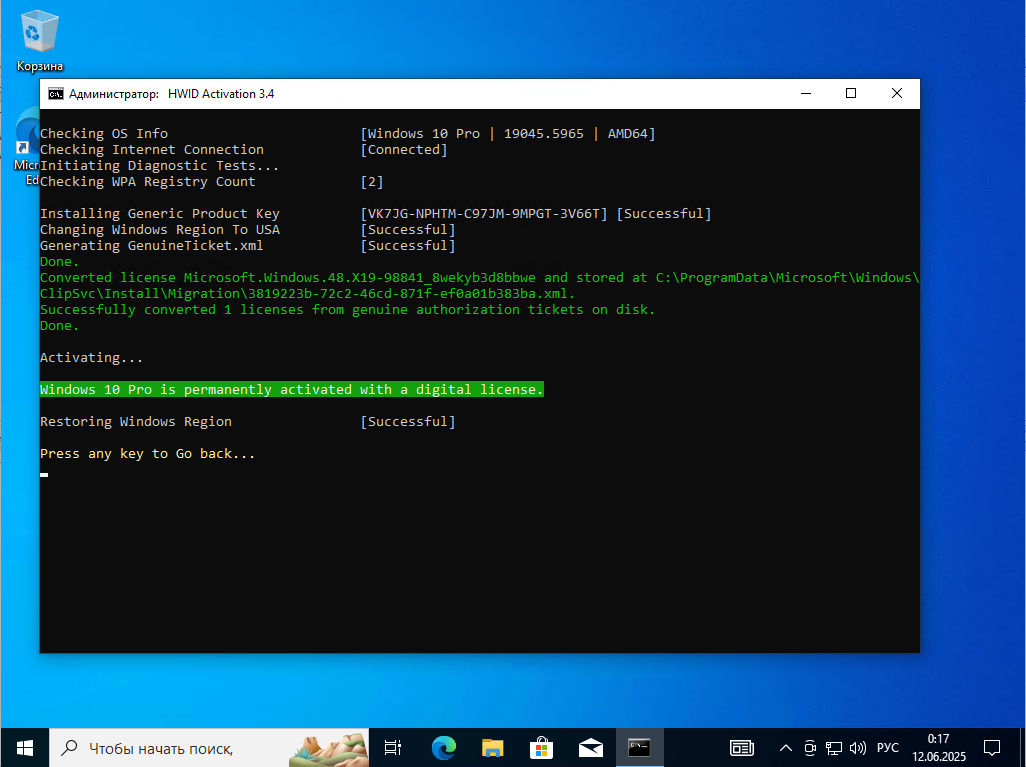Viewport: 1026px width, 767px height.
Task: Open News and interests widget
Action: click(741, 747)
